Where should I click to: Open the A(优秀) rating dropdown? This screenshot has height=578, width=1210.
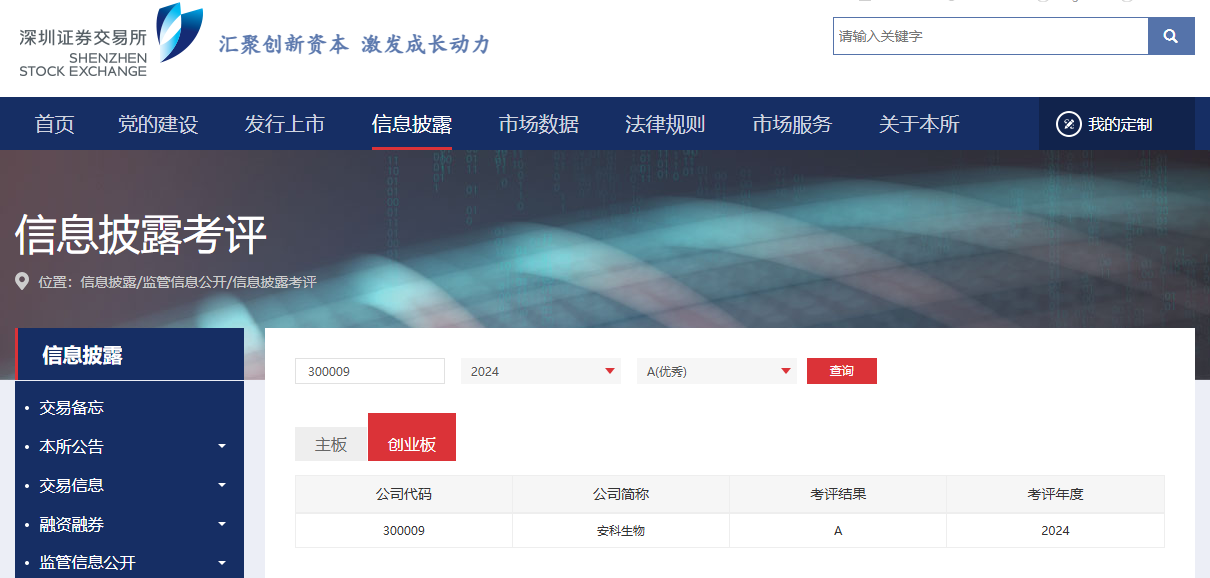(716, 371)
